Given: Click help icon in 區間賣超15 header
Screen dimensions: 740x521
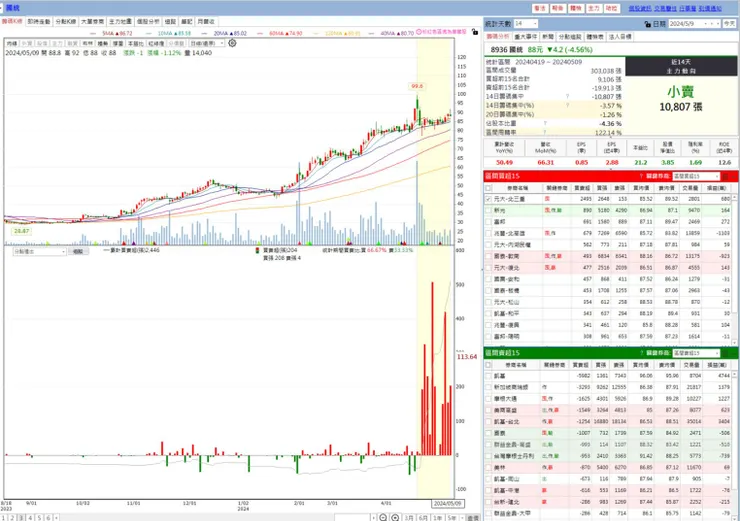Looking at the screenshot, I should tap(641, 353).
